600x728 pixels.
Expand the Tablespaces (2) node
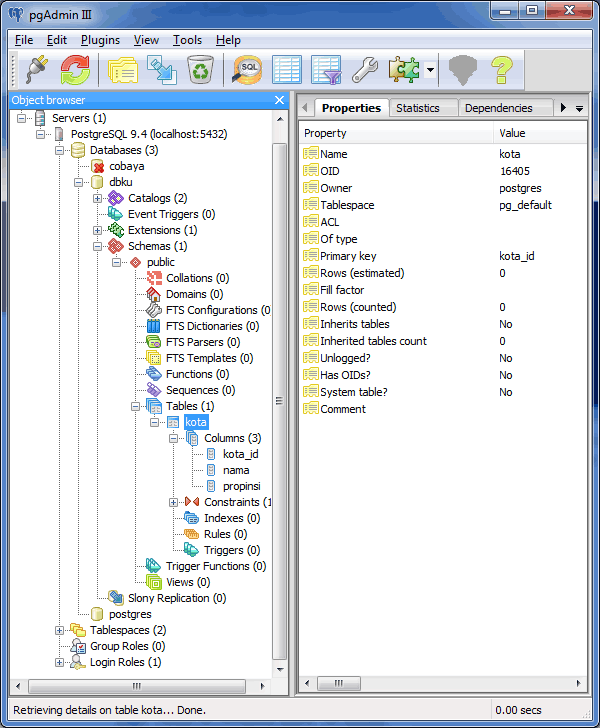(x=59, y=630)
